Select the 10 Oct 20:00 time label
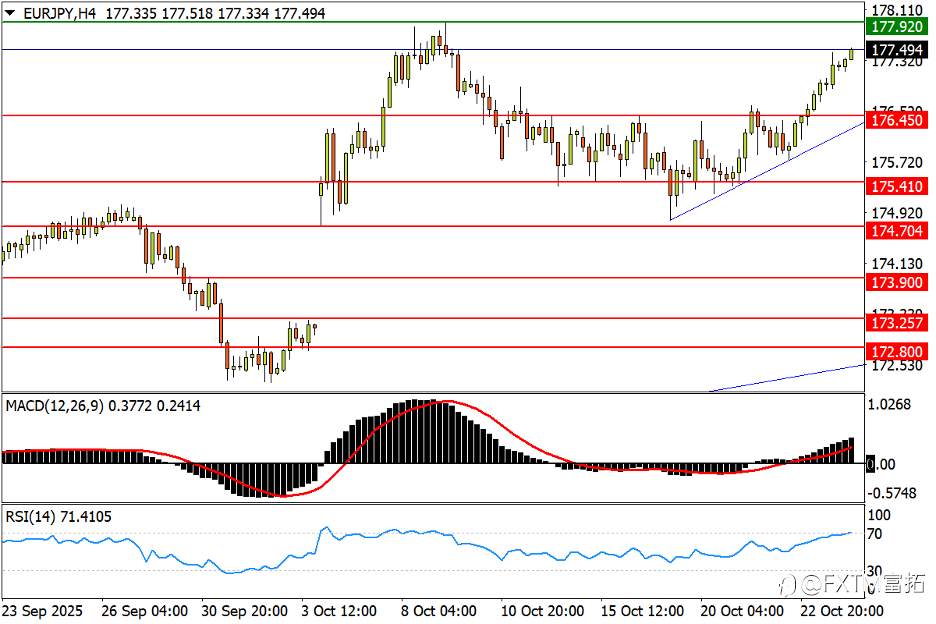 542,611
